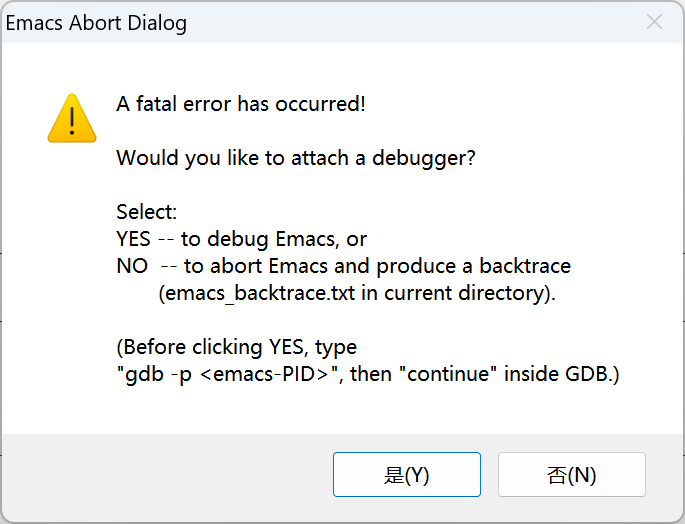Click the "A fatal error has occurred!" message
685x524 pixels.
[x=241, y=104]
